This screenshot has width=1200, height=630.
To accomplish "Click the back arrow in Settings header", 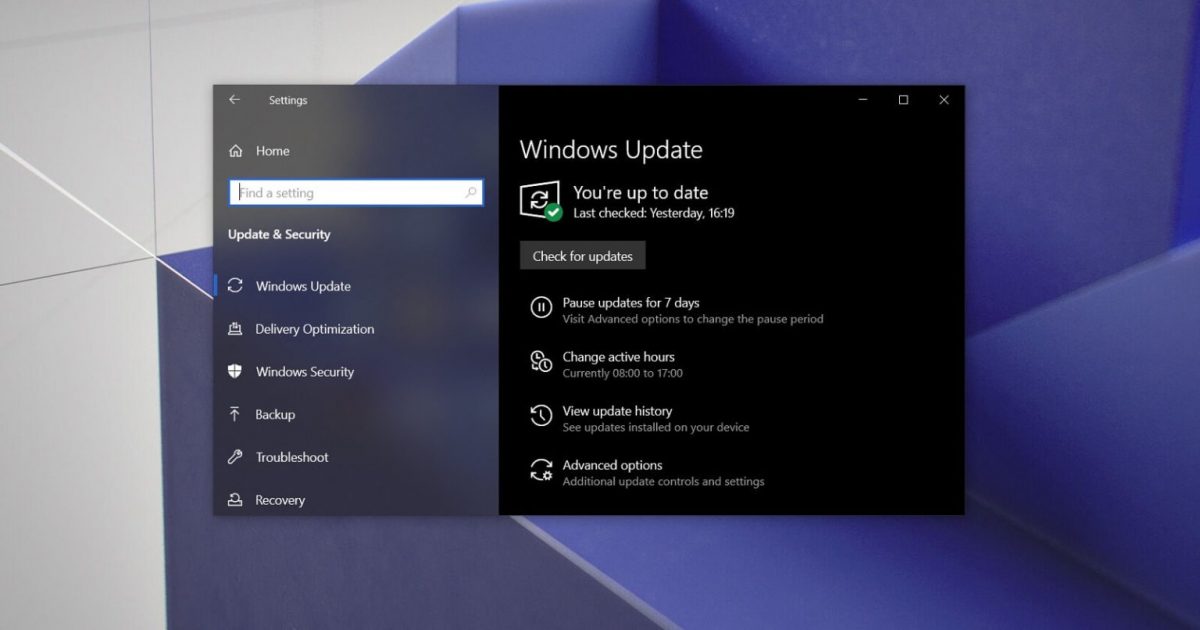I will point(234,100).
